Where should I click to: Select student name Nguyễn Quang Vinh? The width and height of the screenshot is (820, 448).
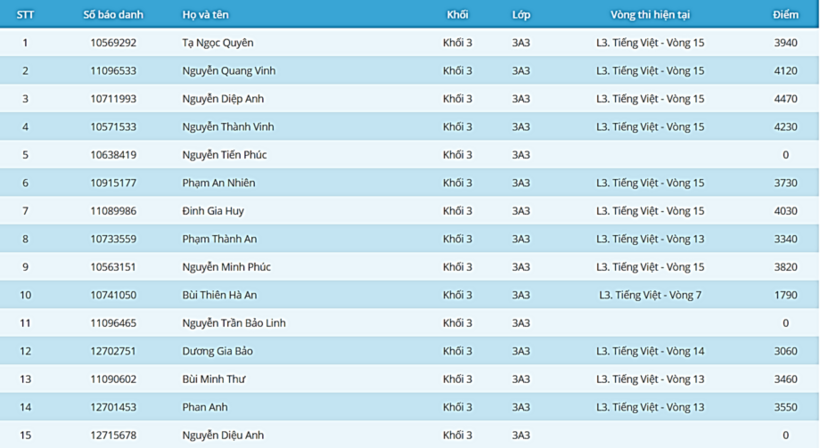(x=231, y=71)
